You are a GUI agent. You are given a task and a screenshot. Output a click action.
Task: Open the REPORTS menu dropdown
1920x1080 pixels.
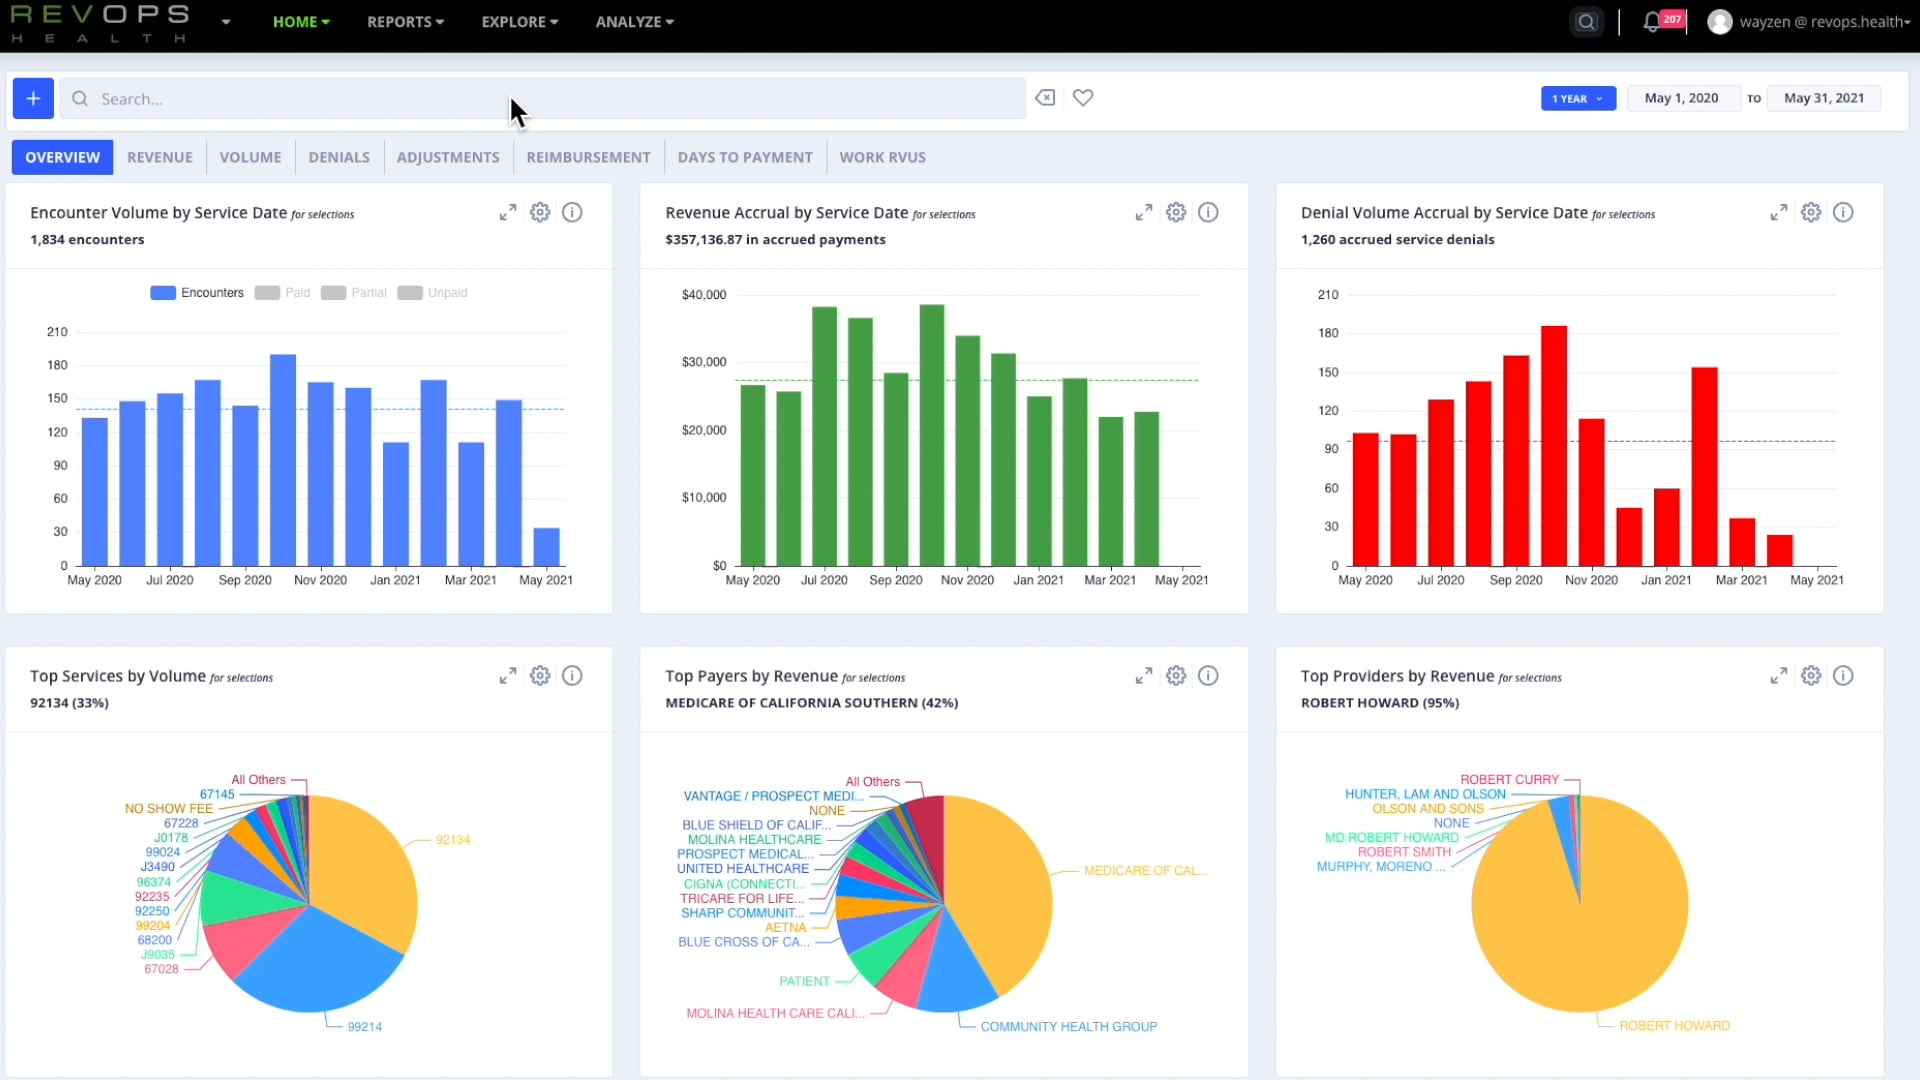[x=405, y=22]
